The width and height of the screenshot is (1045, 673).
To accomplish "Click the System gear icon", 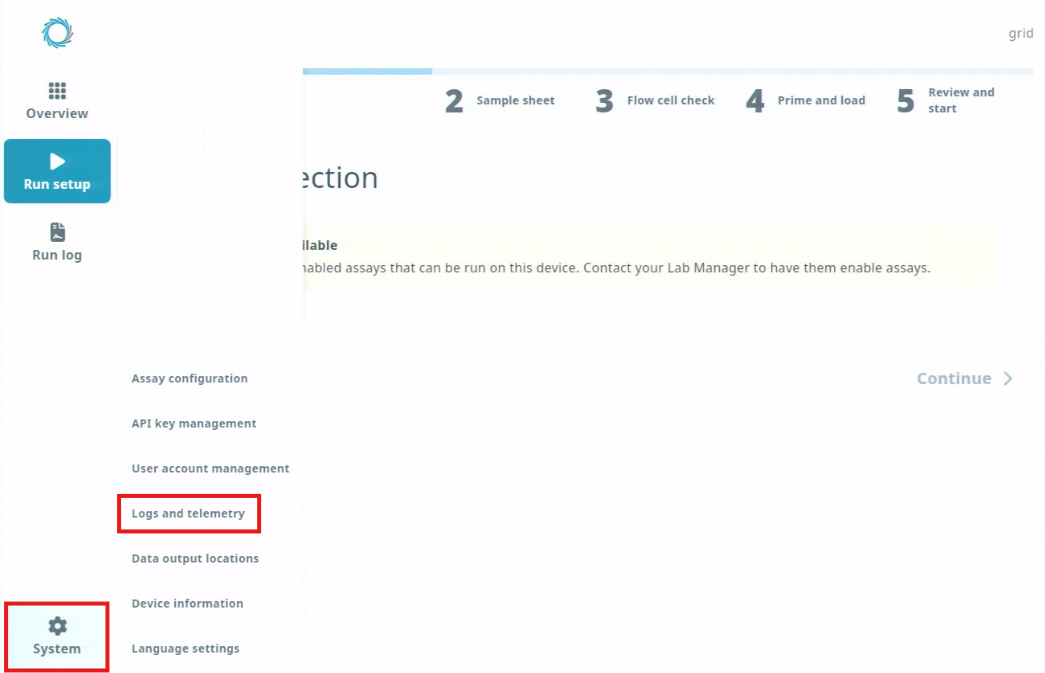I will (x=57, y=626).
